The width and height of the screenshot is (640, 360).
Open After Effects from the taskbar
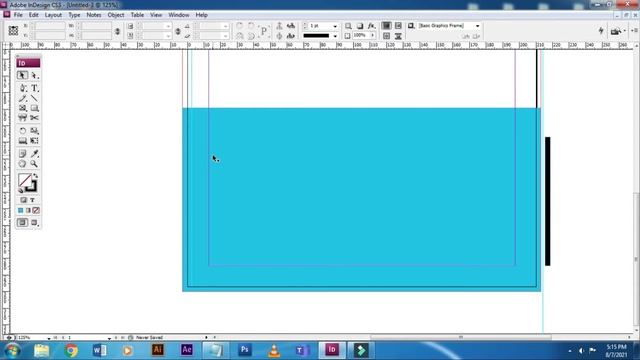pyautogui.click(x=187, y=350)
